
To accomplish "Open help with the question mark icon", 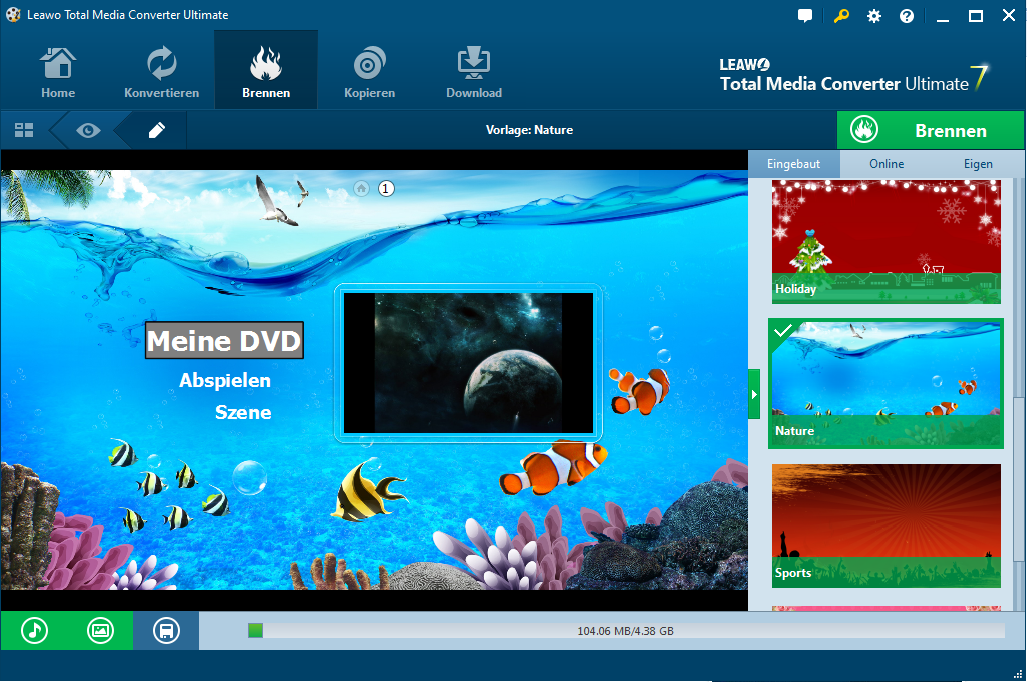I will coord(906,16).
